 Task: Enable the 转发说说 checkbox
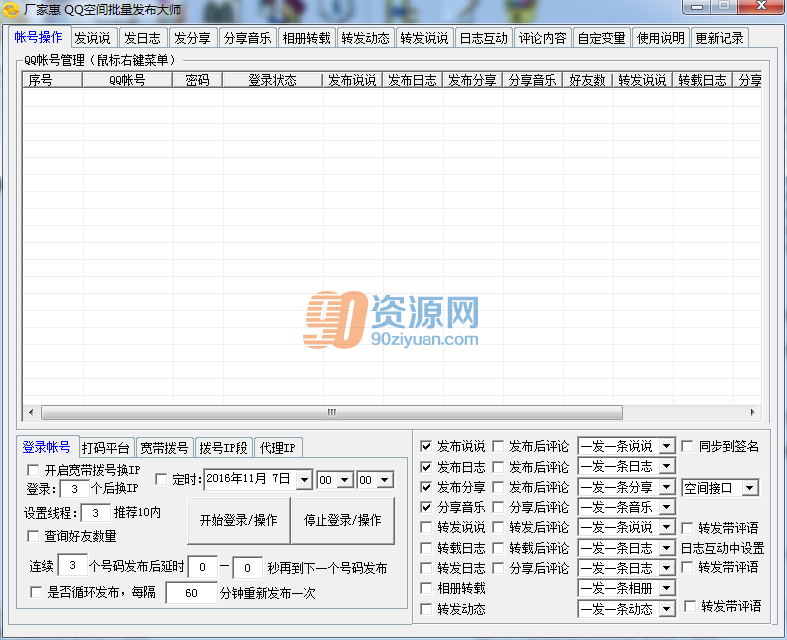tap(426, 528)
